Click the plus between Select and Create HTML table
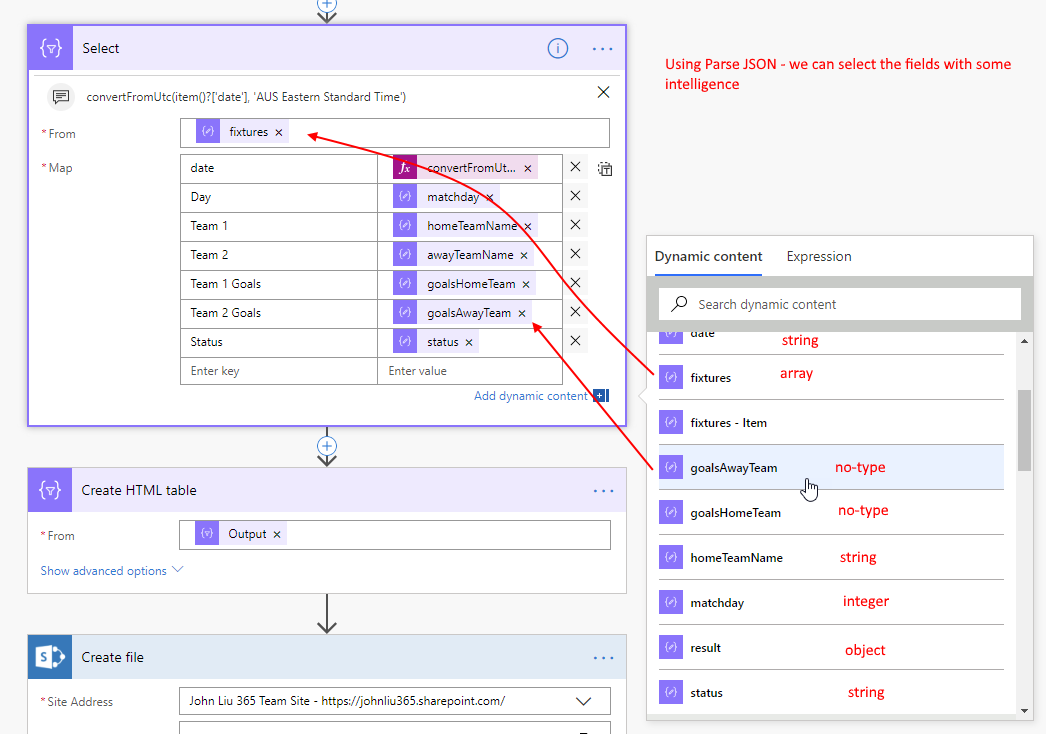Screen dimensions: 1046x734 (327, 445)
